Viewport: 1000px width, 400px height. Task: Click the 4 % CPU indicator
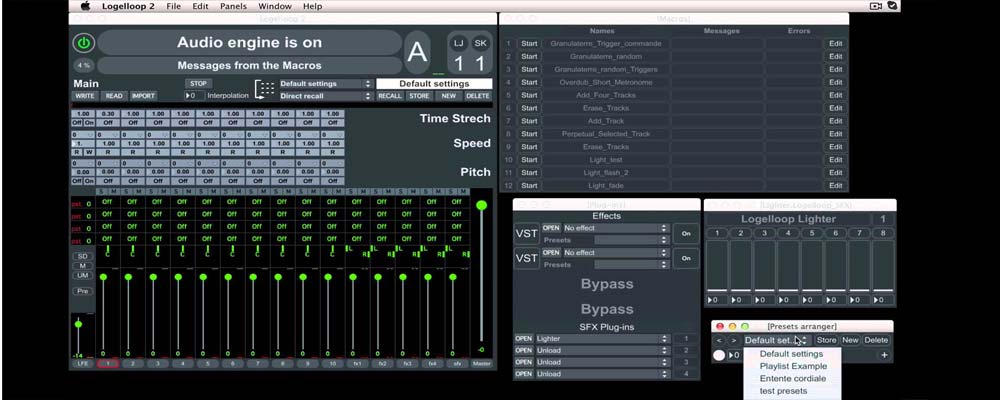pos(83,65)
